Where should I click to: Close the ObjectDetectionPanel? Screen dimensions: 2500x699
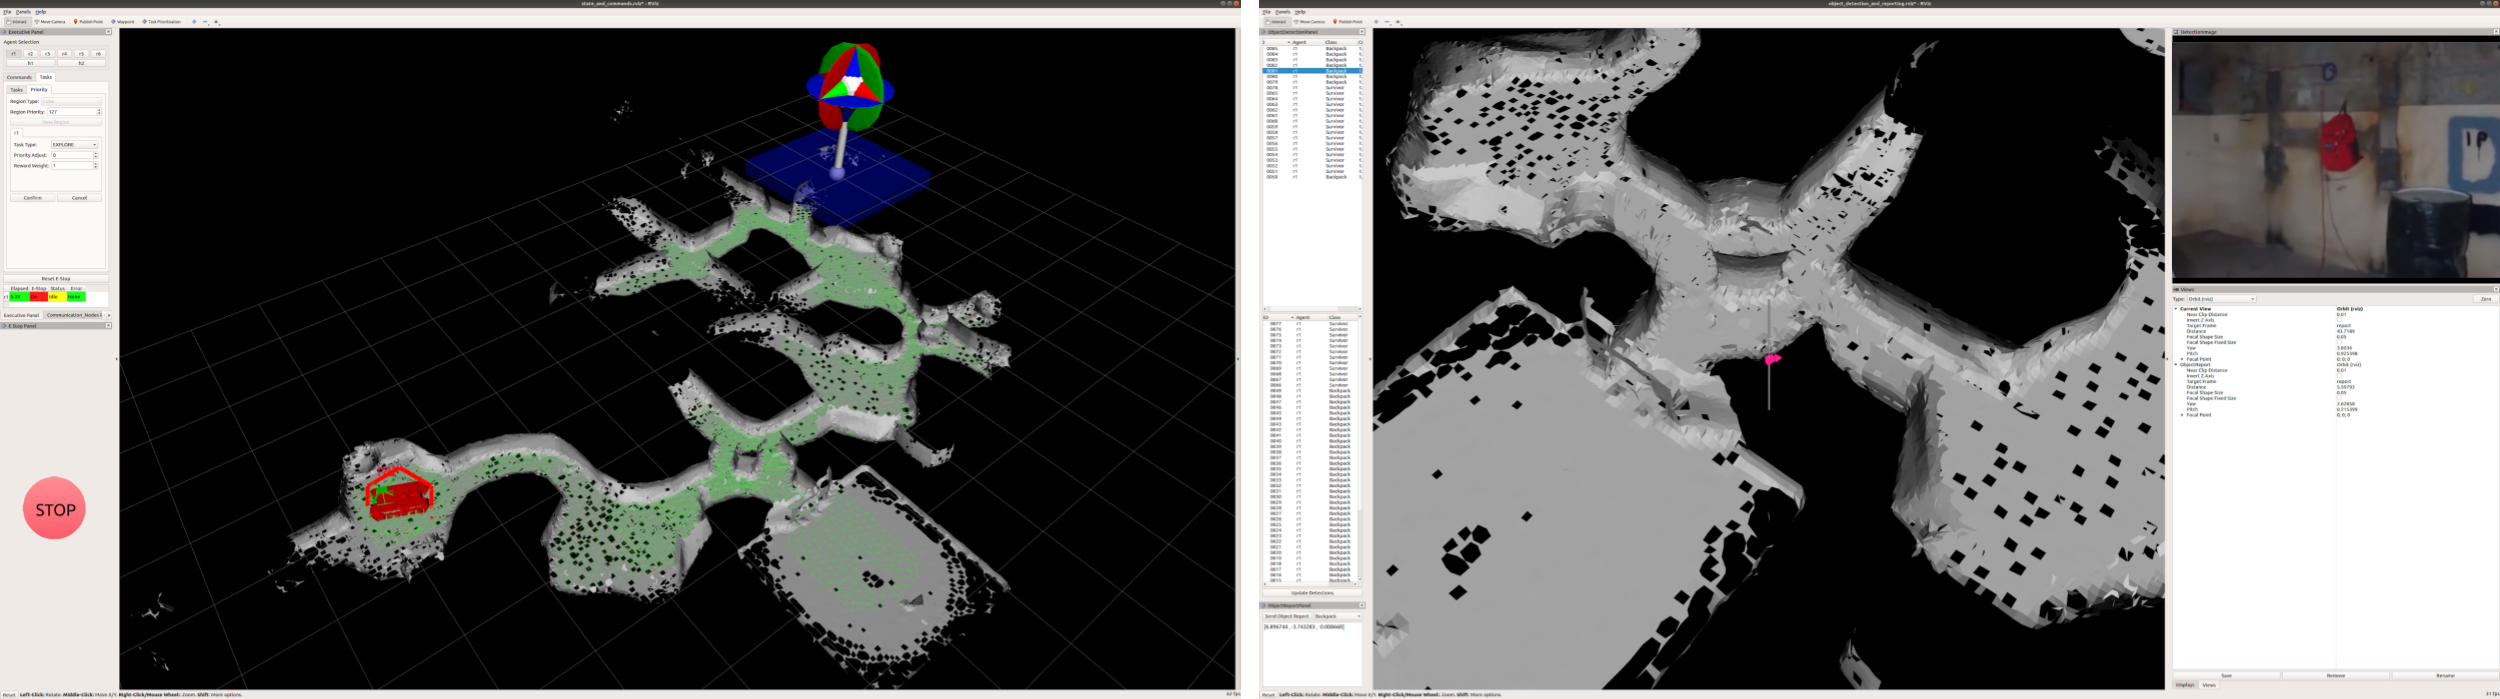pos(1361,32)
